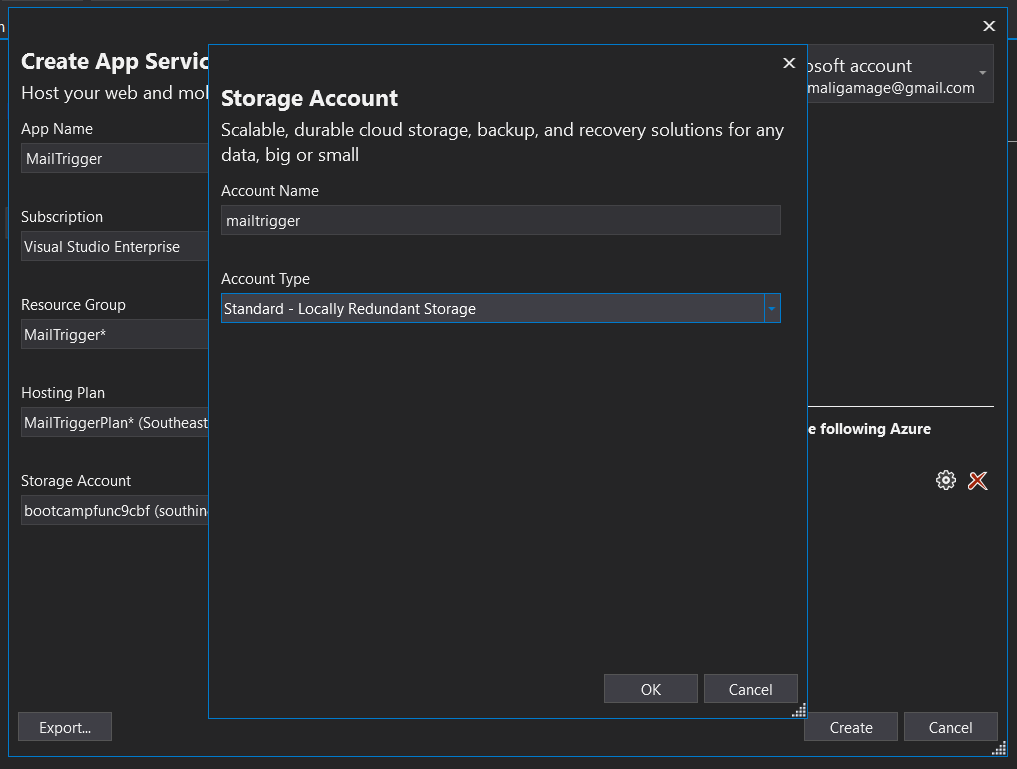This screenshot has height=769, width=1017.
Task: Open the Account Type dropdown arrow
Action: (x=772, y=309)
